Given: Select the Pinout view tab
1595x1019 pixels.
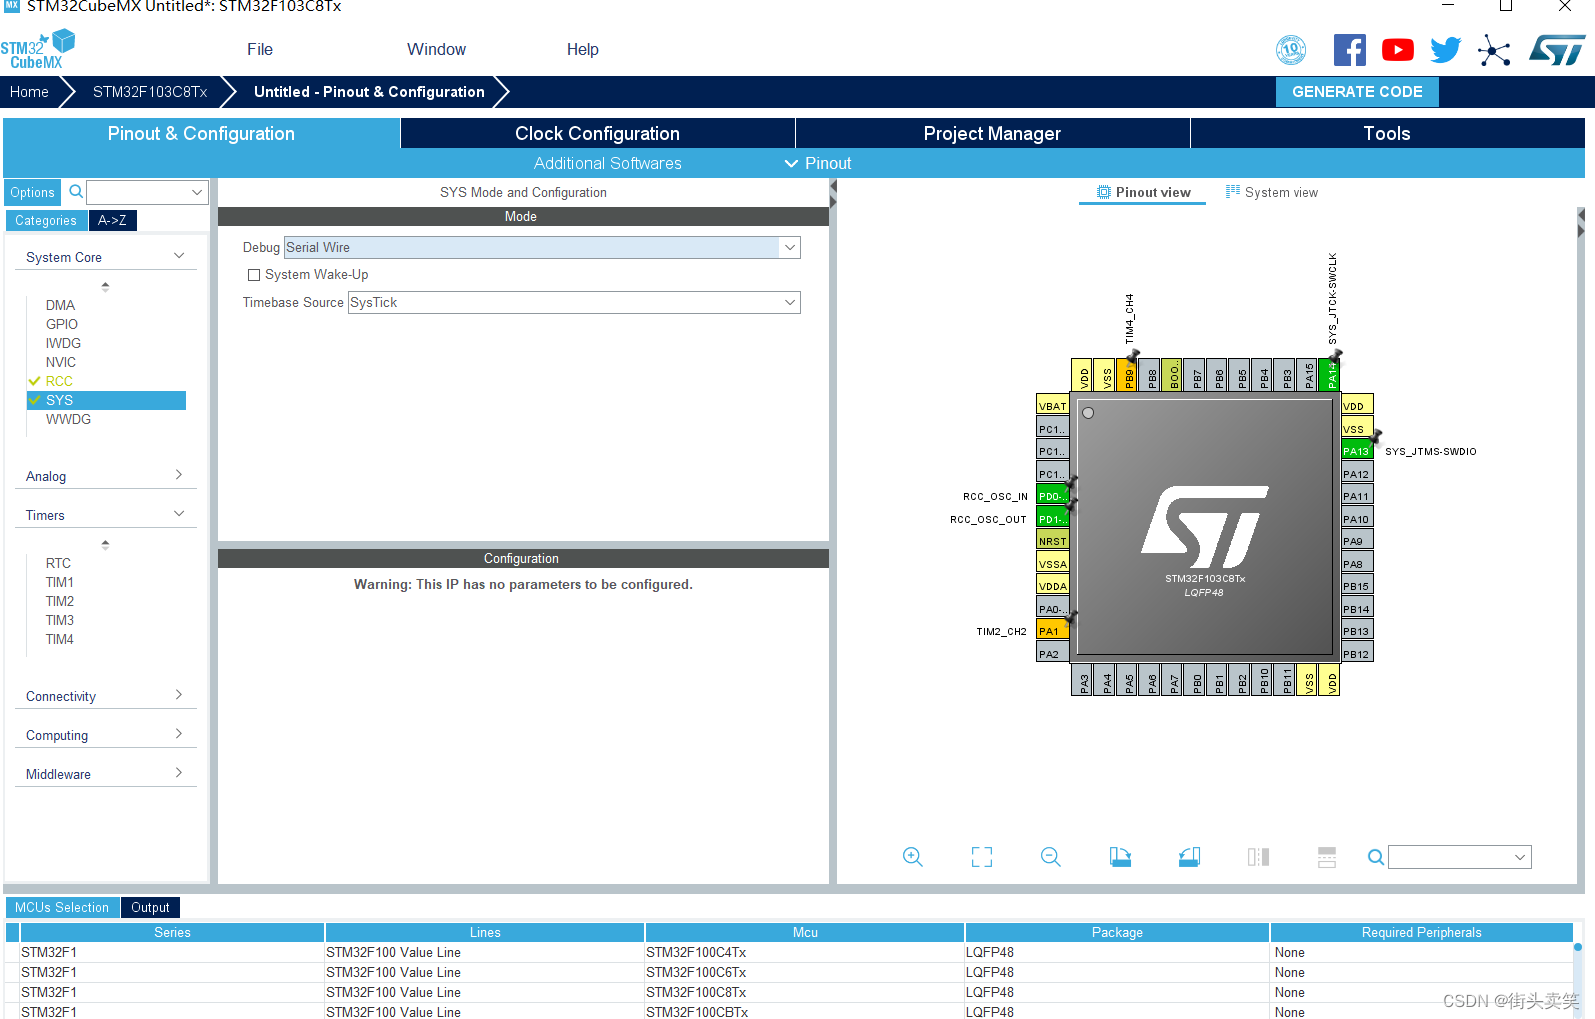Looking at the screenshot, I should click(x=1143, y=192).
